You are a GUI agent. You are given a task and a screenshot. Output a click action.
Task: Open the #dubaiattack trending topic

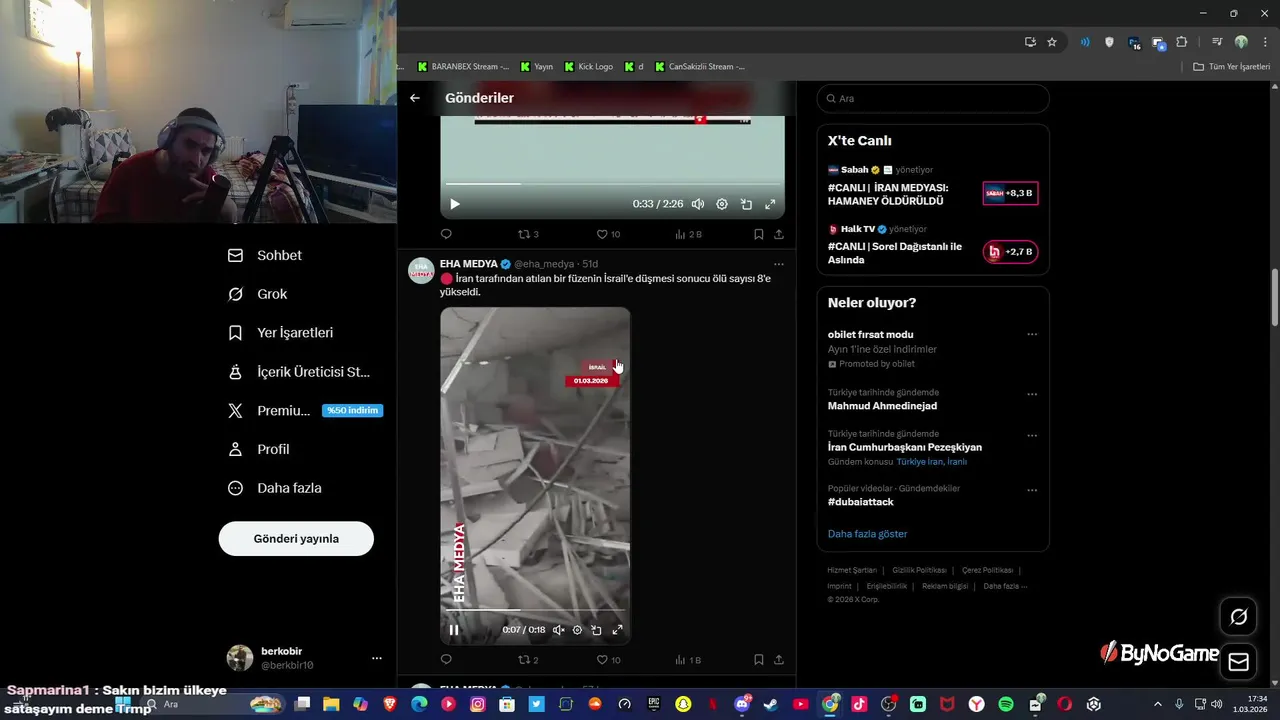coord(861,502)
